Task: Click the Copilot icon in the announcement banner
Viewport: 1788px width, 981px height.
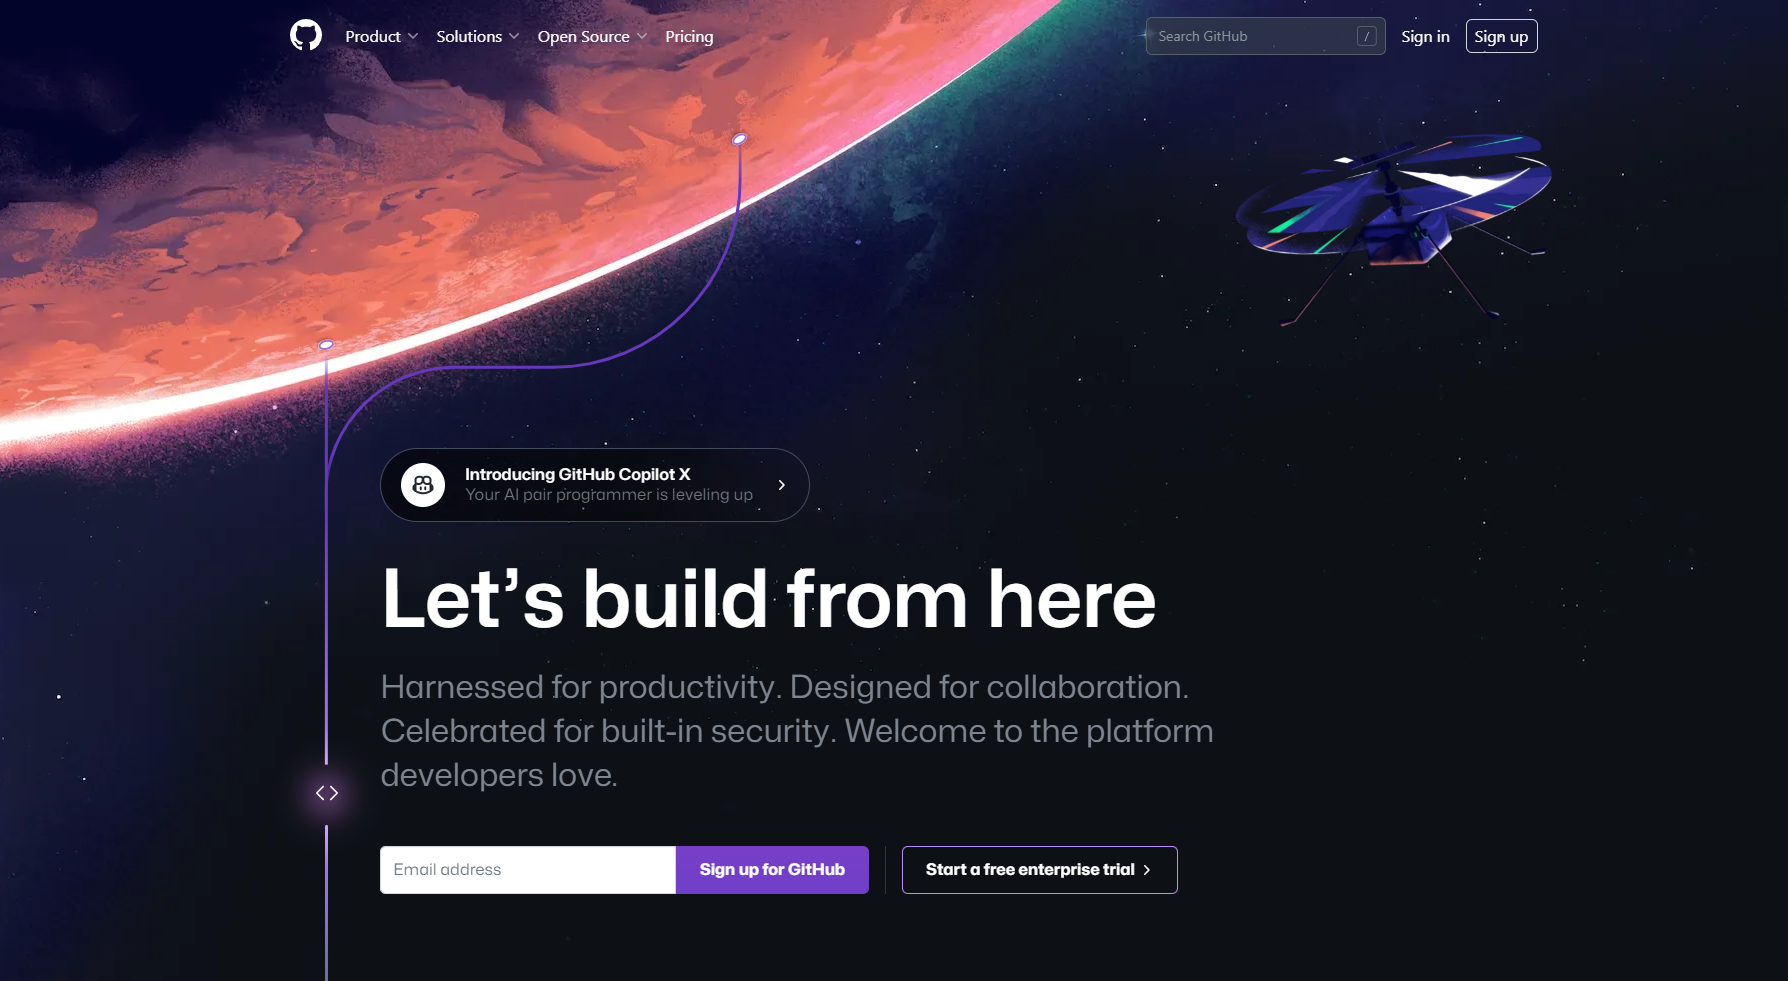Action: (423, 485)
